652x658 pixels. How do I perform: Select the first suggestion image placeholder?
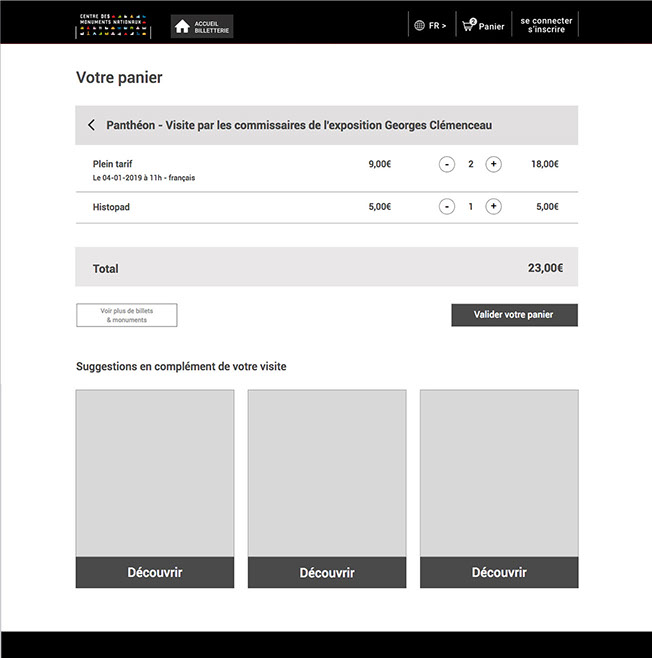tap(155, 473)
